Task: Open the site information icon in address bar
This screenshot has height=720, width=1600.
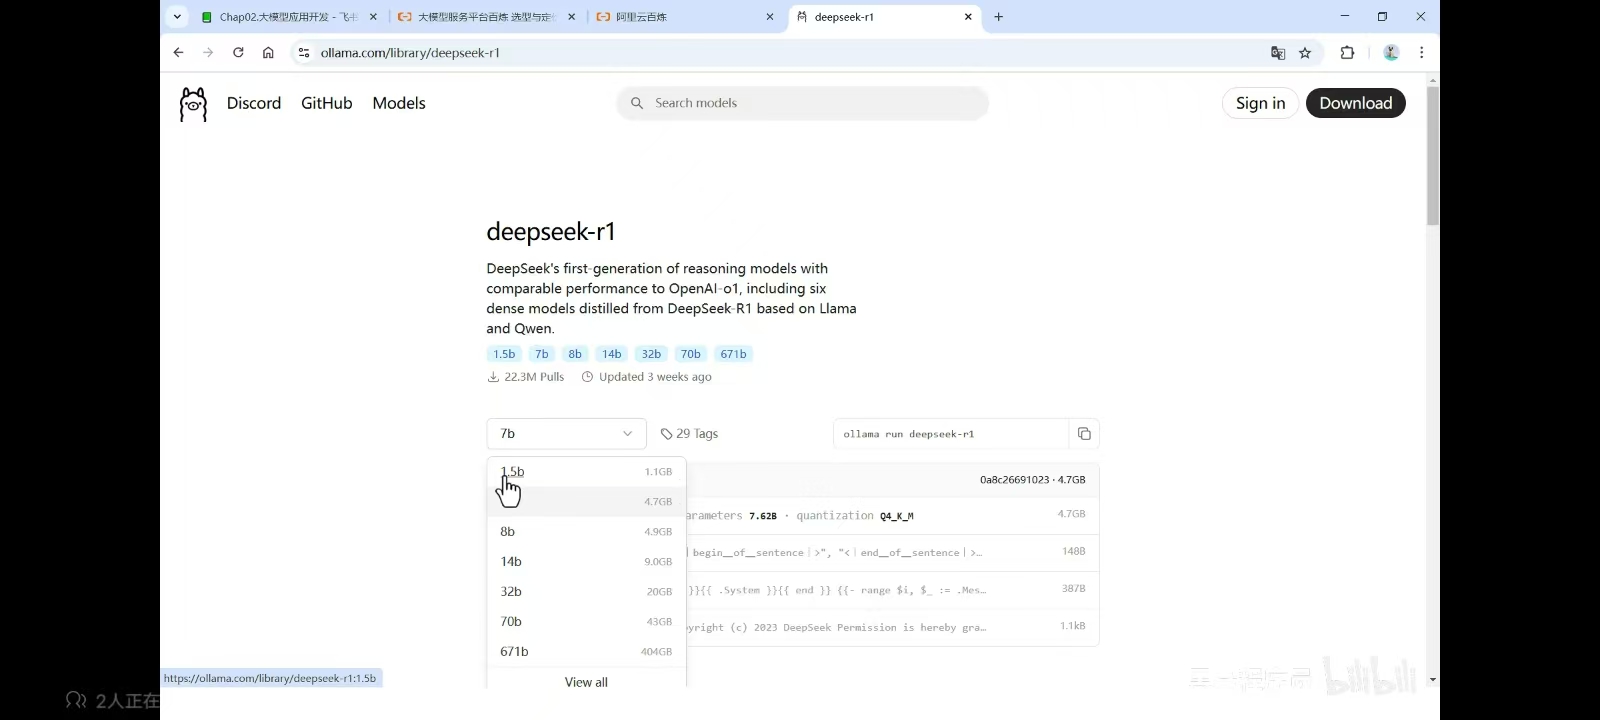Action: click(304, 53)
